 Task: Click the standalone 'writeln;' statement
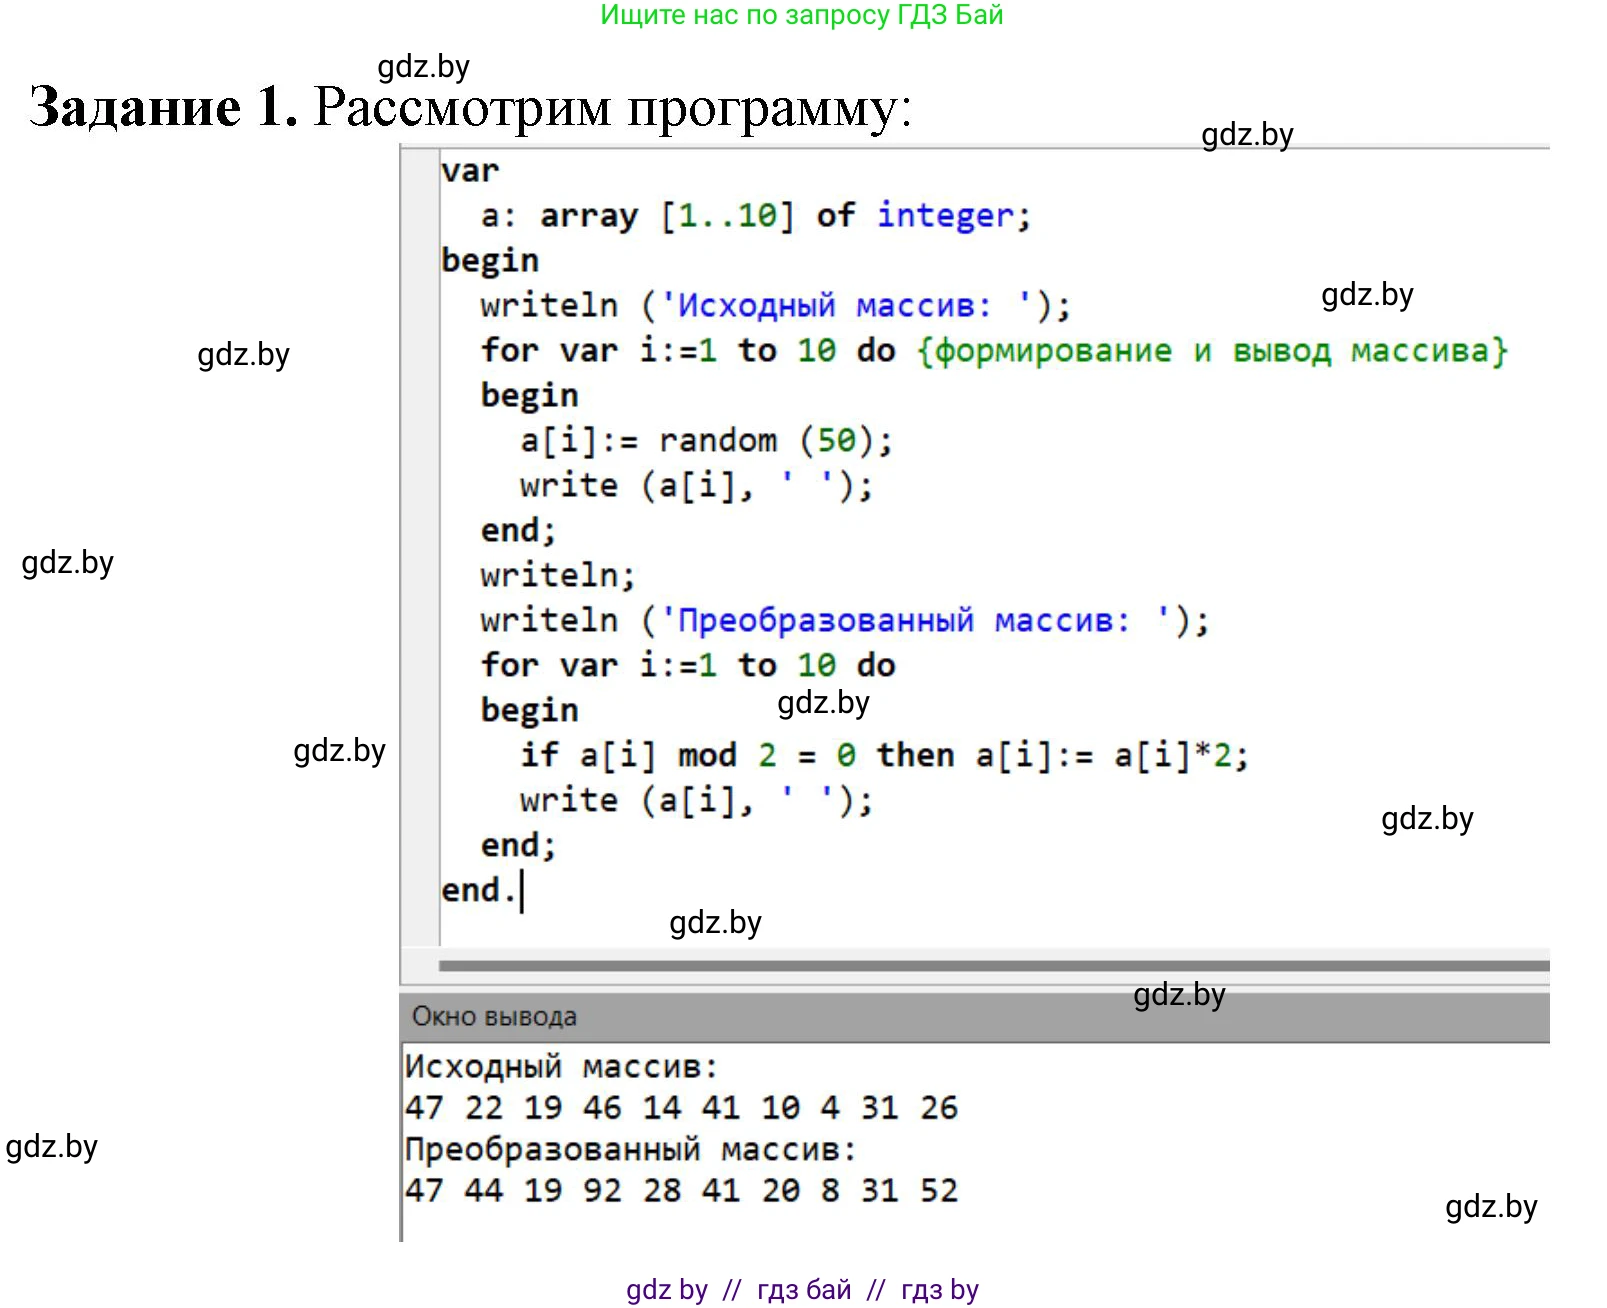pyautogui.click(x=557, y=576)
